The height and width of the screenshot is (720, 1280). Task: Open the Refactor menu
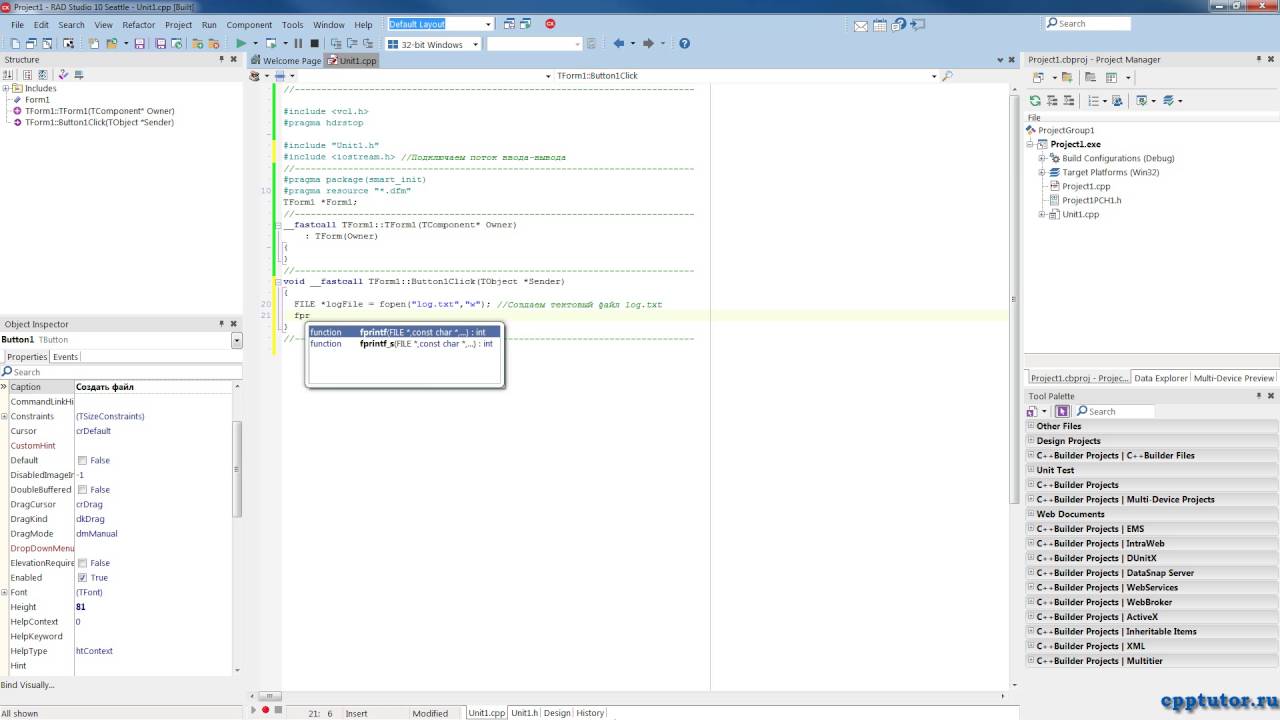[138, 25]
